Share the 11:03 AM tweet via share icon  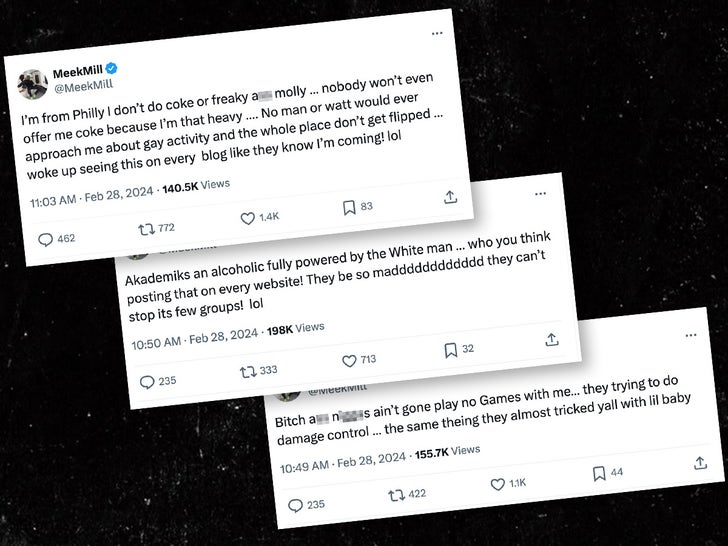pos(450,197)
